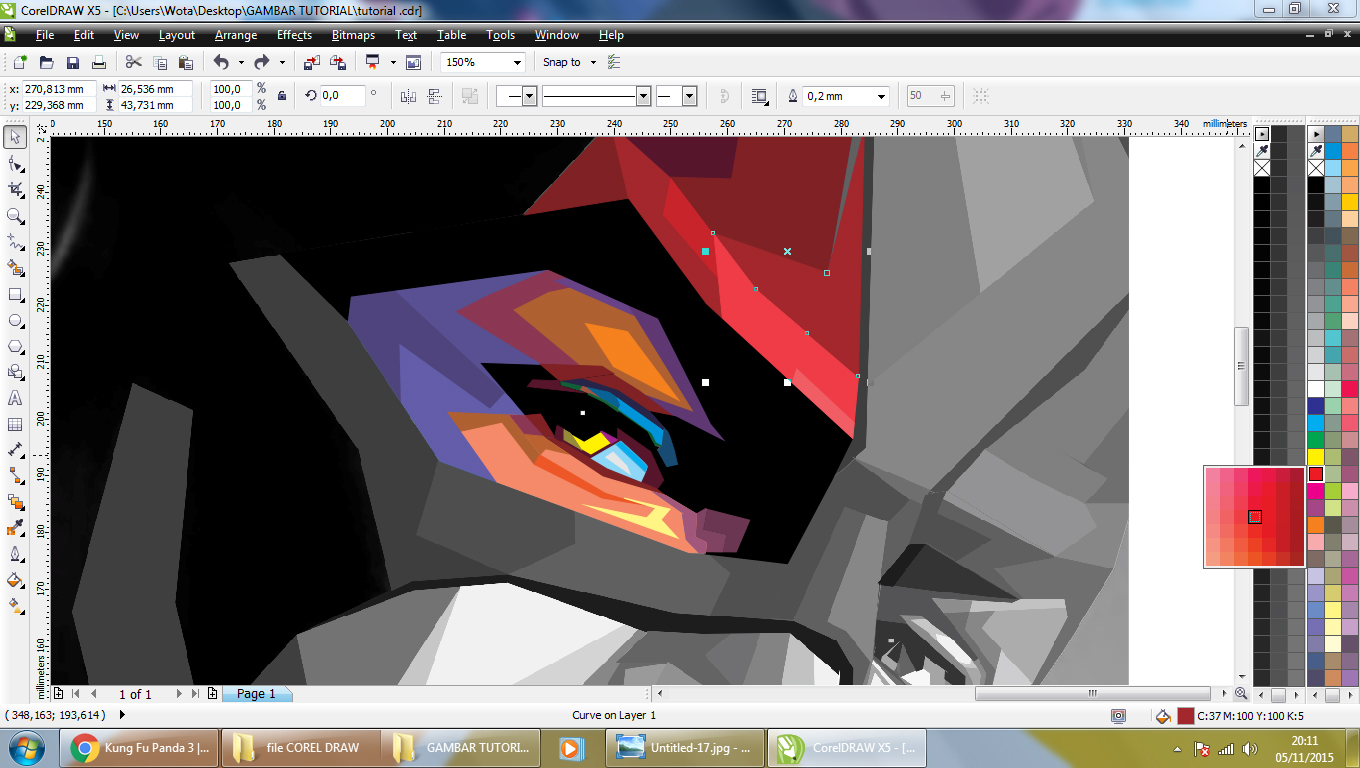Open the Wrap text options
The height and width of the screenshot is (768, 1360).
pyautogui.click(x=759, y=96)
